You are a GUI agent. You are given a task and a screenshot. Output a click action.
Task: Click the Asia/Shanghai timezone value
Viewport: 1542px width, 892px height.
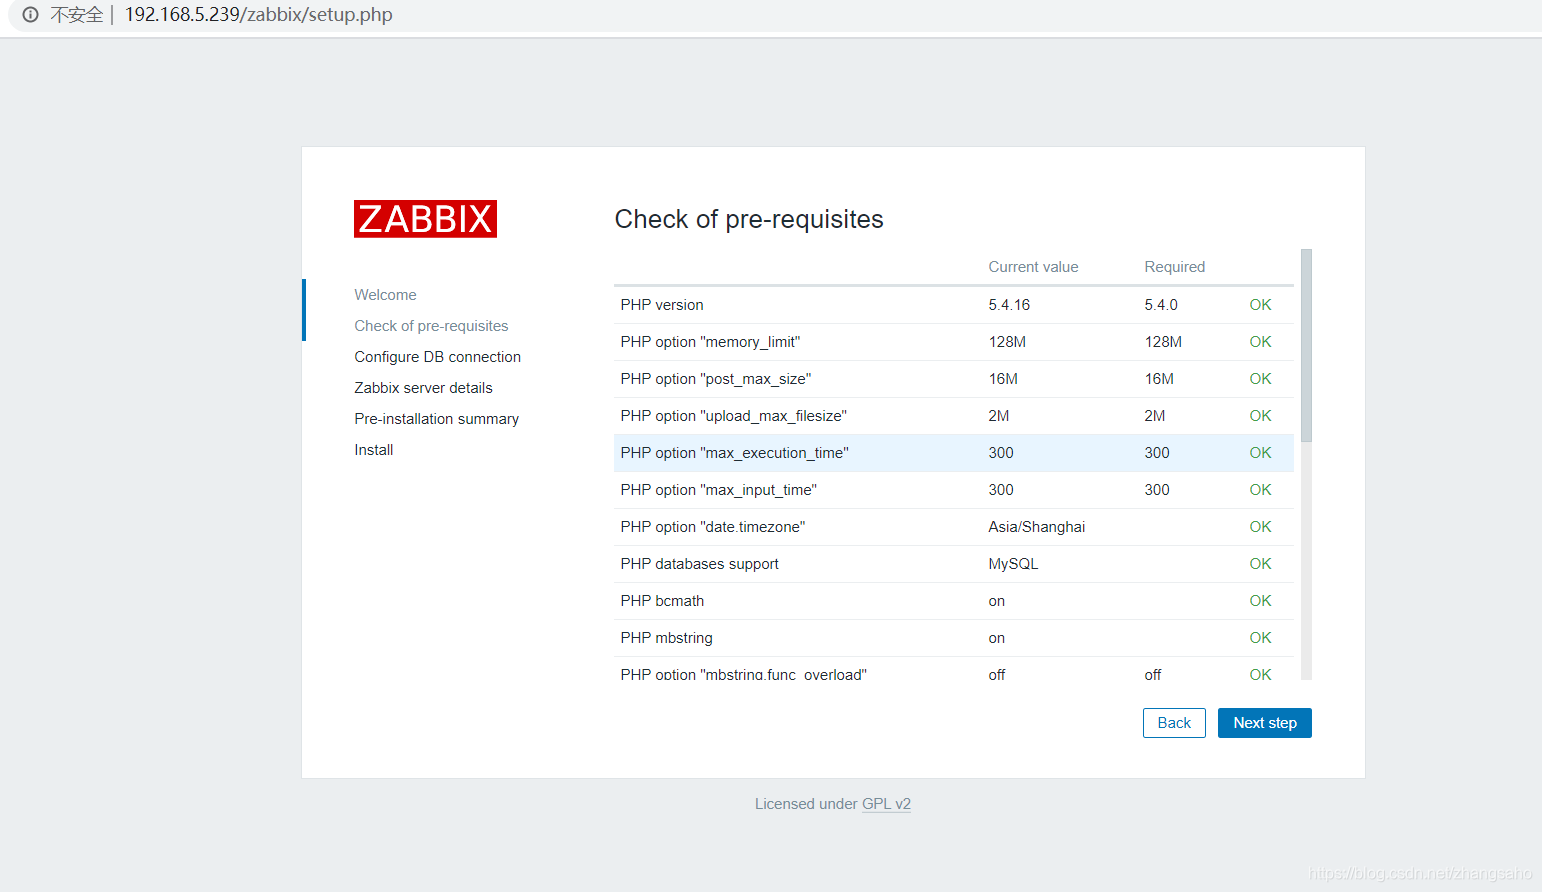[x=1036, y=527]
